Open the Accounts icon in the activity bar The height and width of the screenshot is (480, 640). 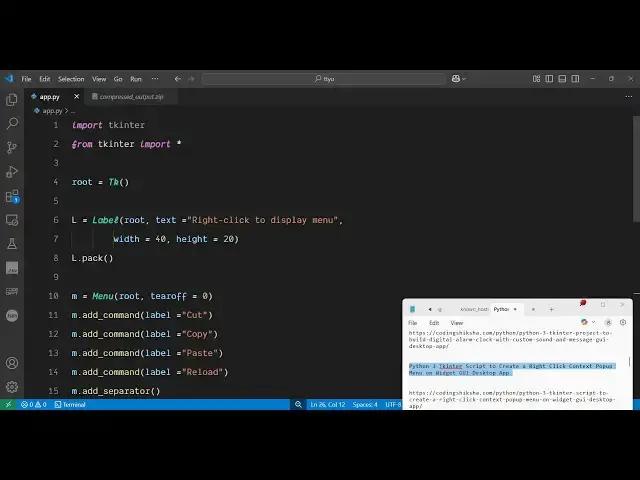click(12, 363)
